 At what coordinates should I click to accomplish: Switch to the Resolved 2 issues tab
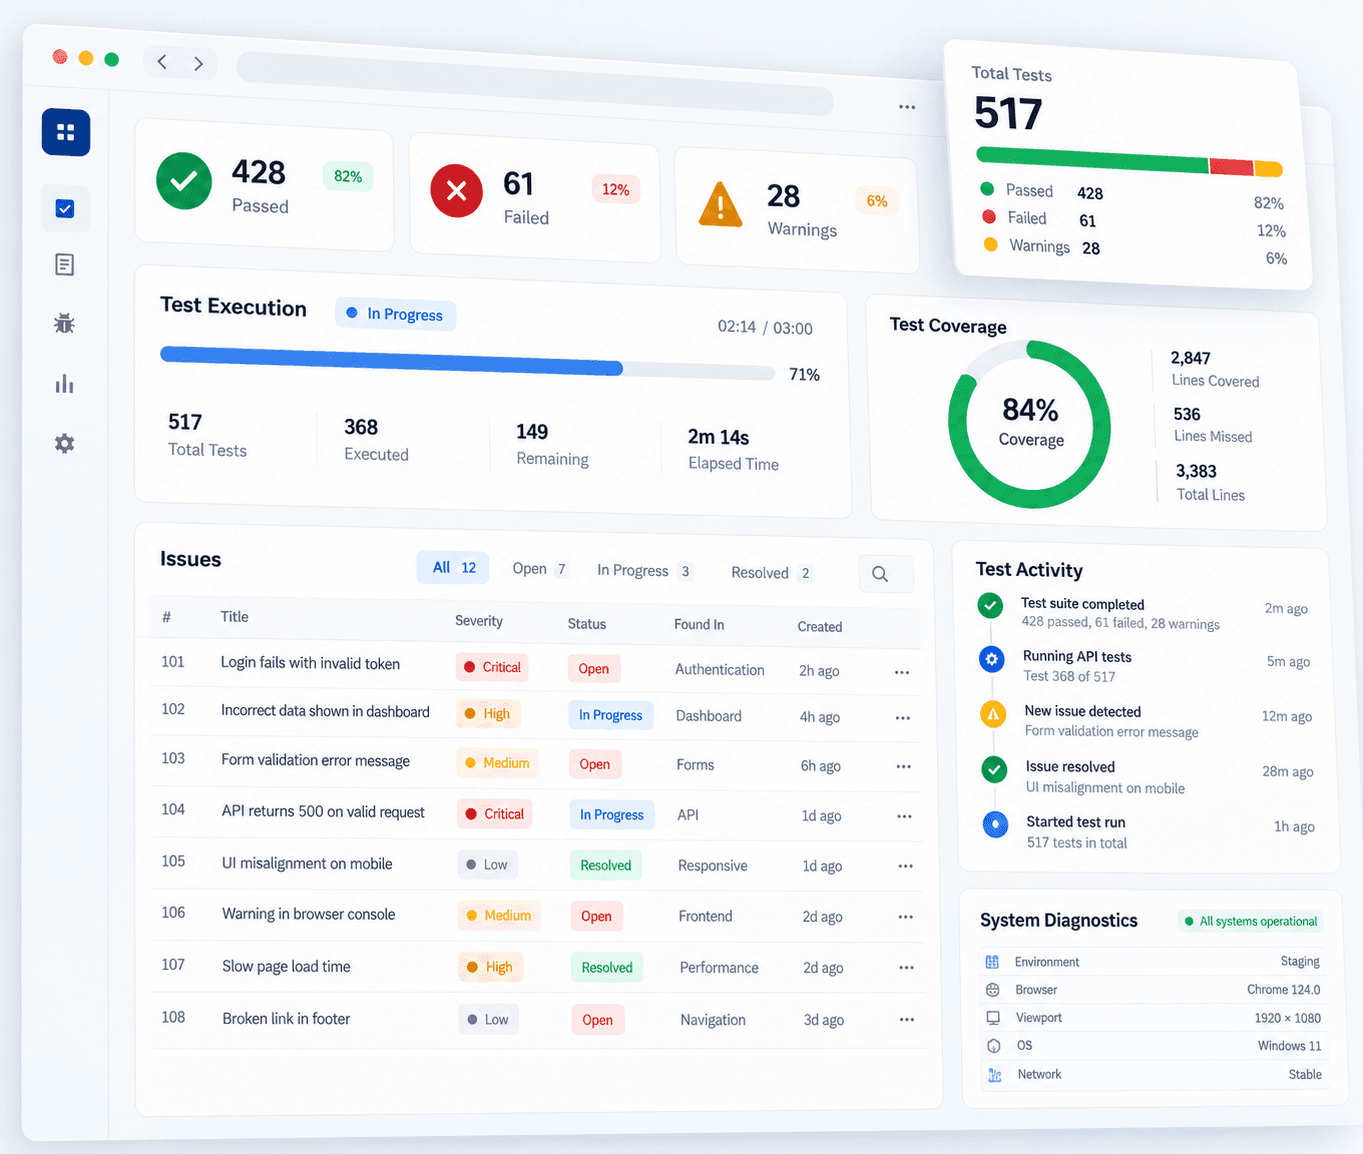coord(772,573)
